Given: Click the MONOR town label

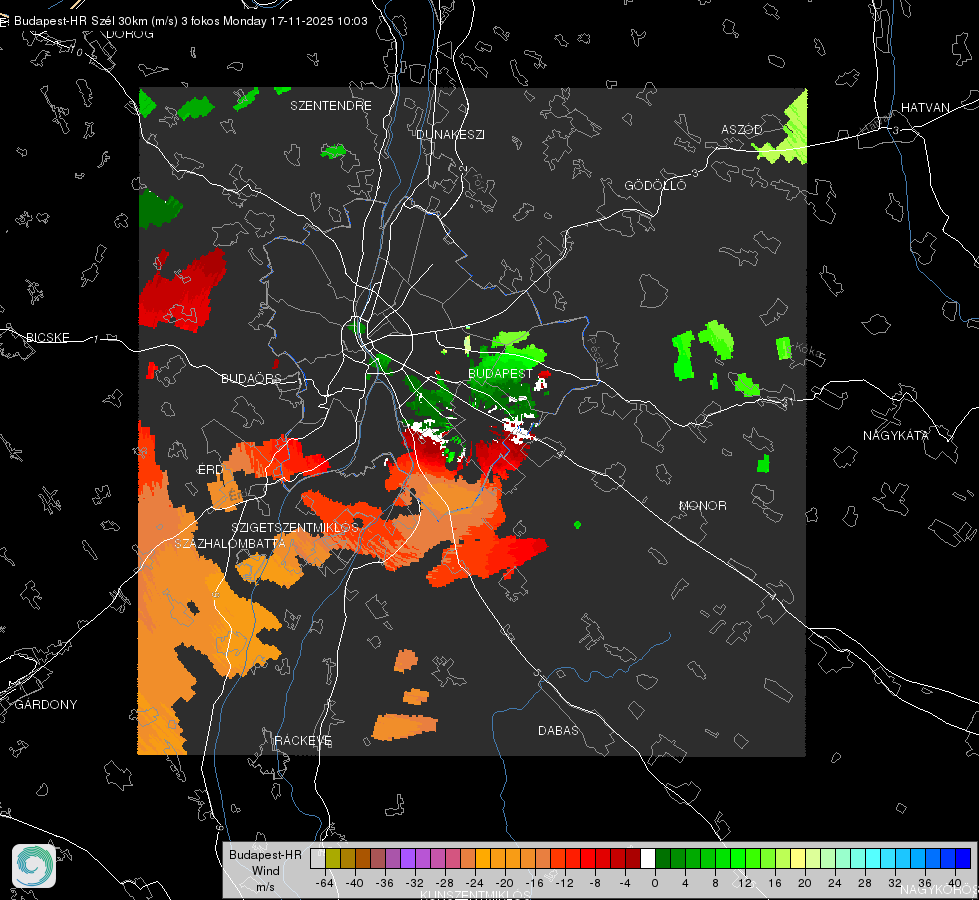Looking at the screenshot, I should [x=702, y=506].
